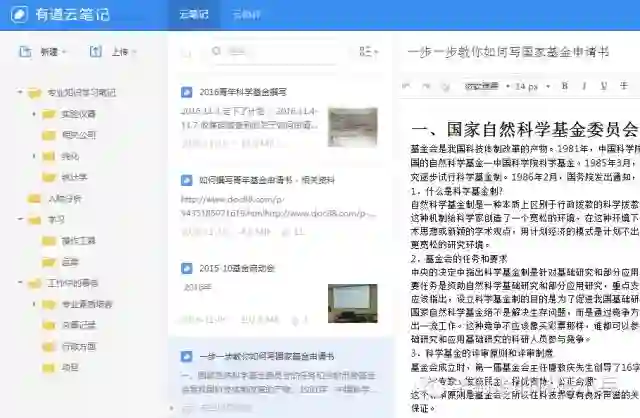Screen dimensions: 640x418
Task: Click the search magnifier icon
Action: click(217, 51)
